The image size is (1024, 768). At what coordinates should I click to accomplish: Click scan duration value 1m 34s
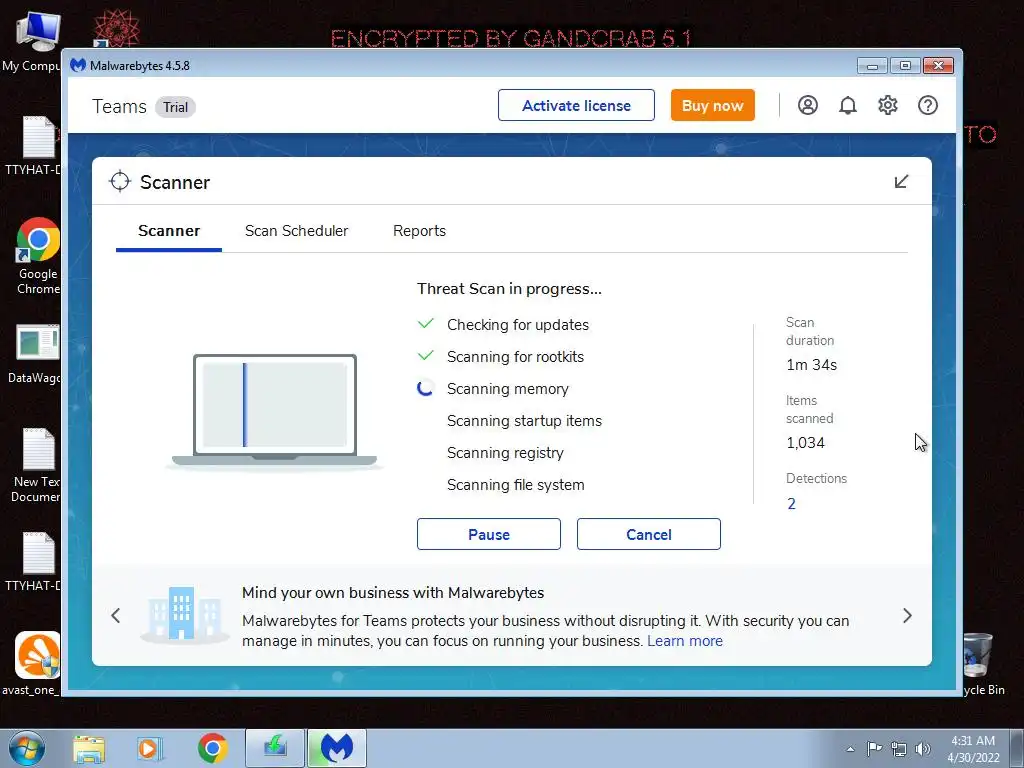(812, 364)
